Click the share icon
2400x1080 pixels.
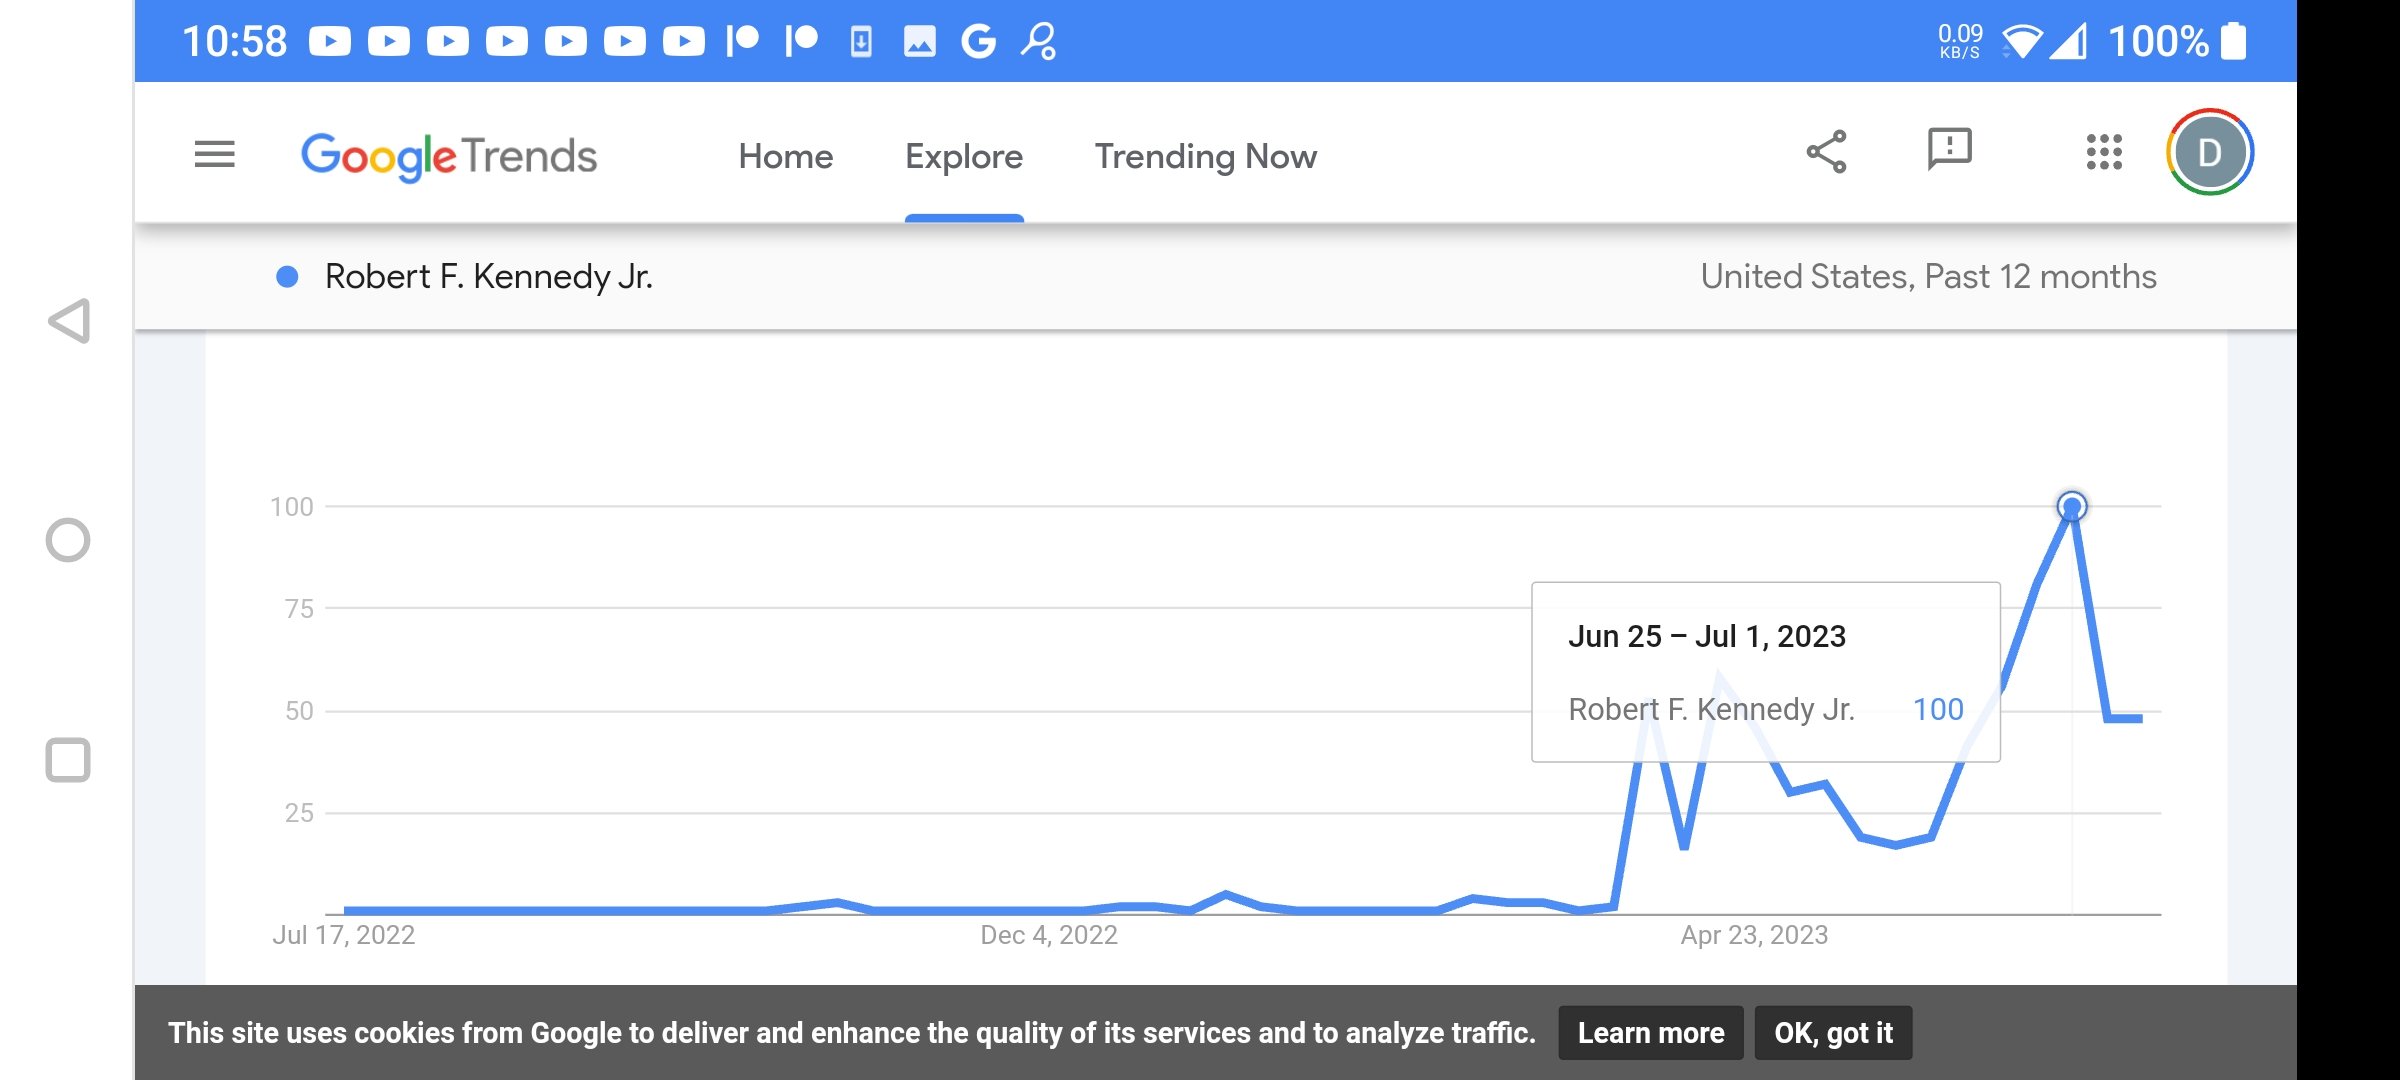(x=1827, y=152)
